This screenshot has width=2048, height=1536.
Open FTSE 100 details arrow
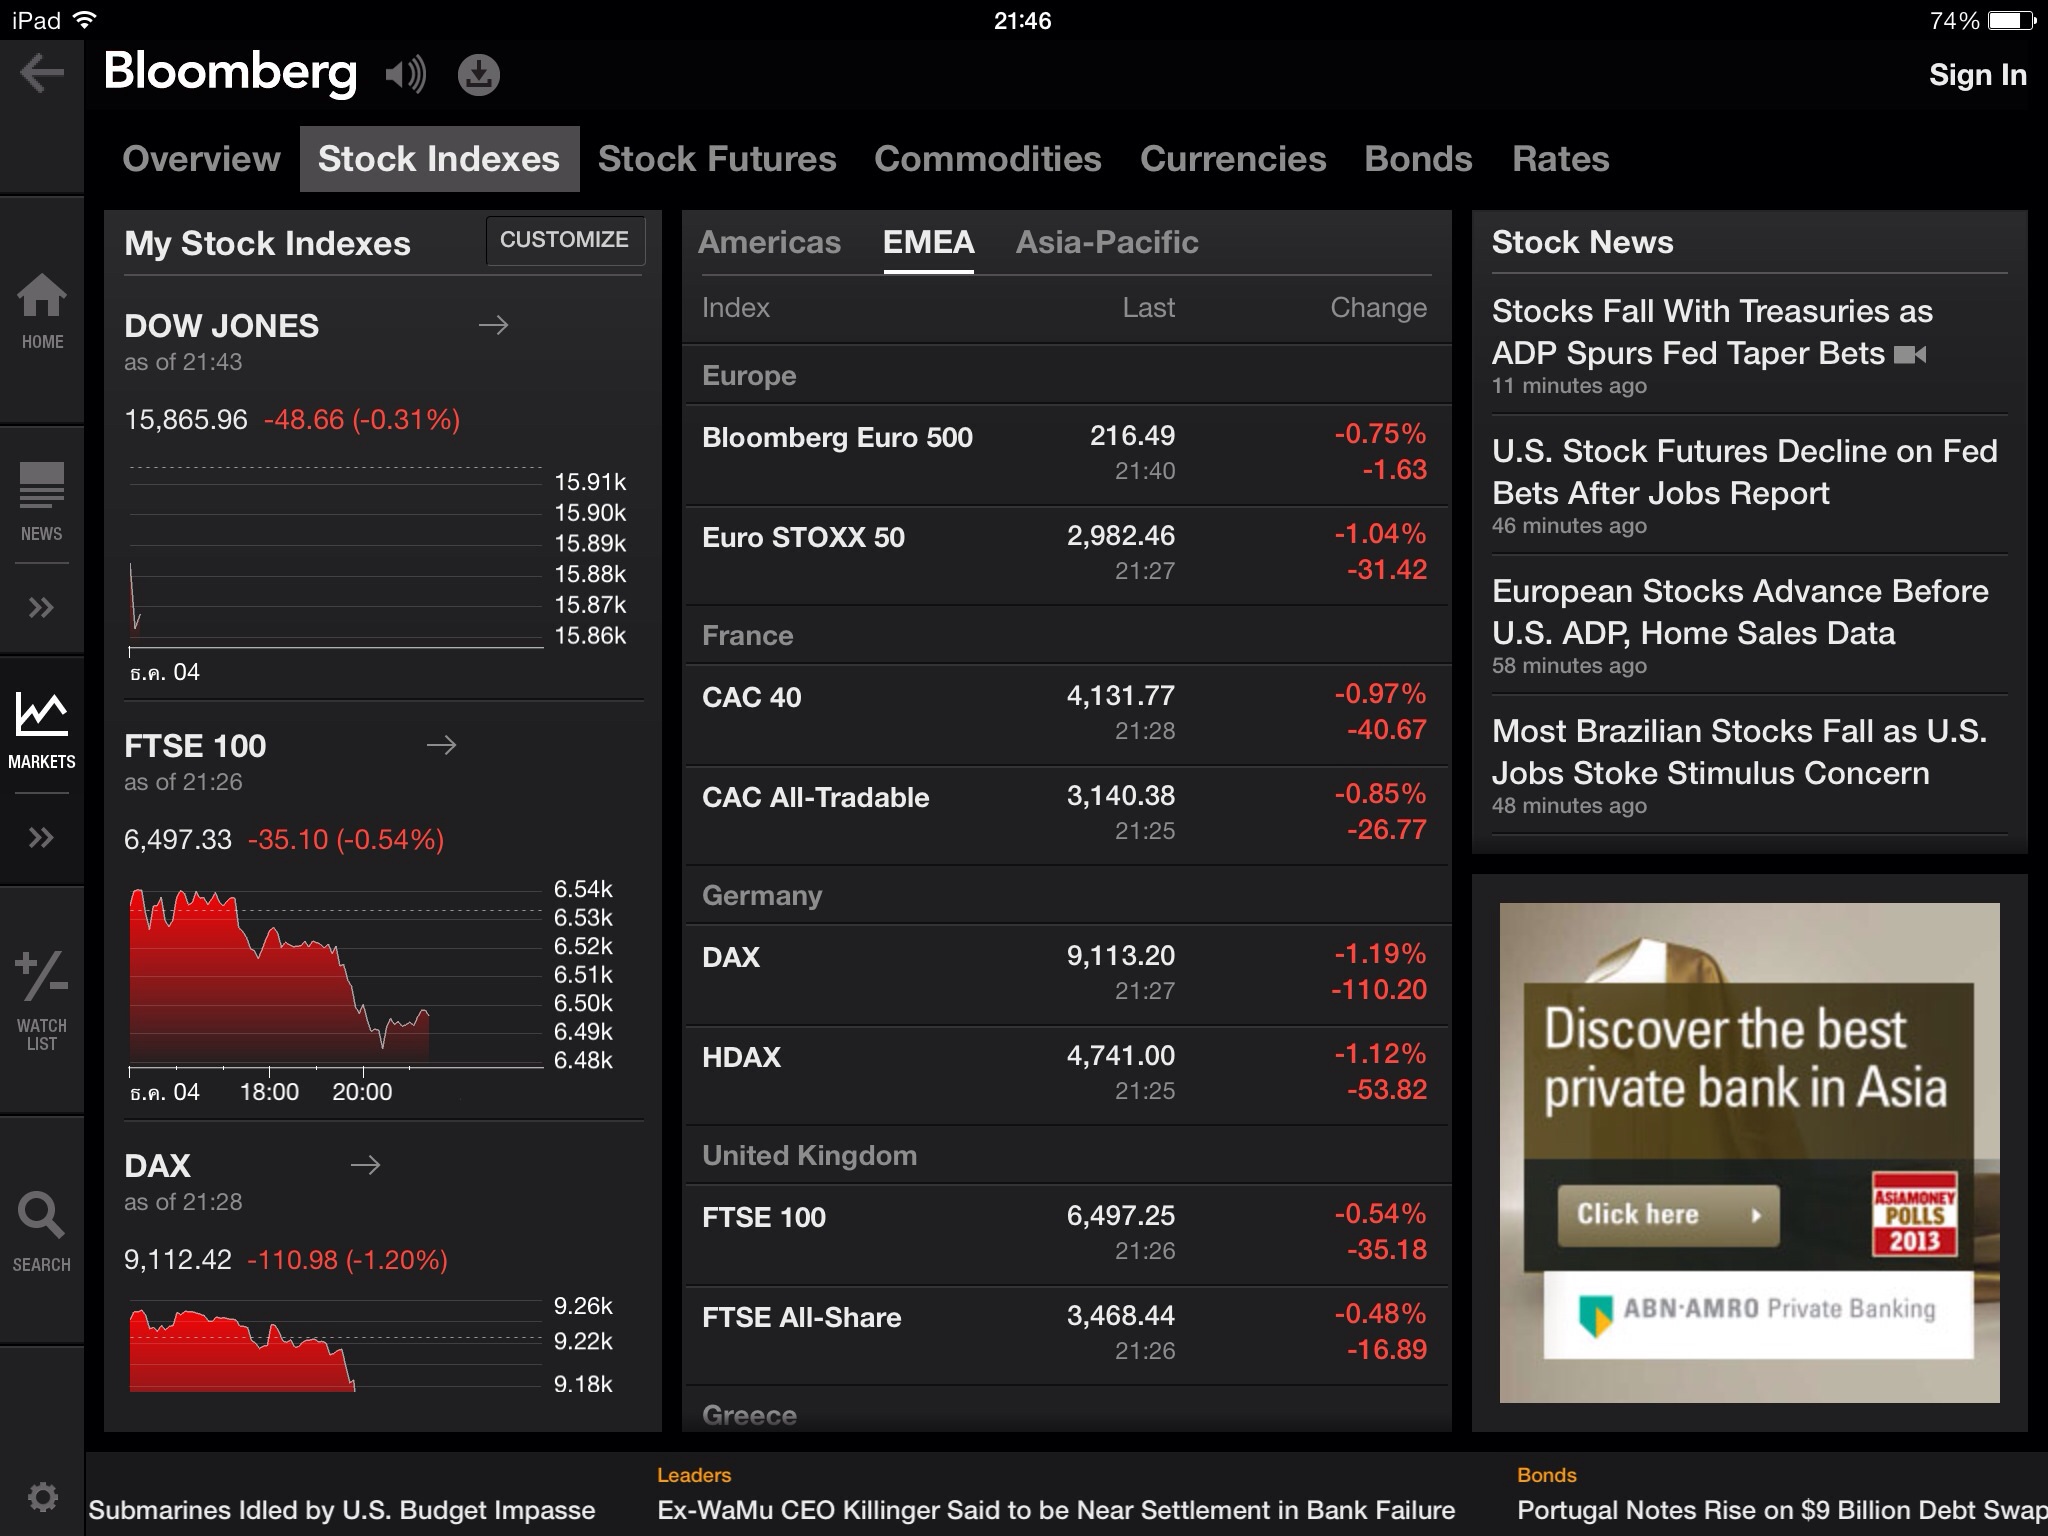pos(441,745)
